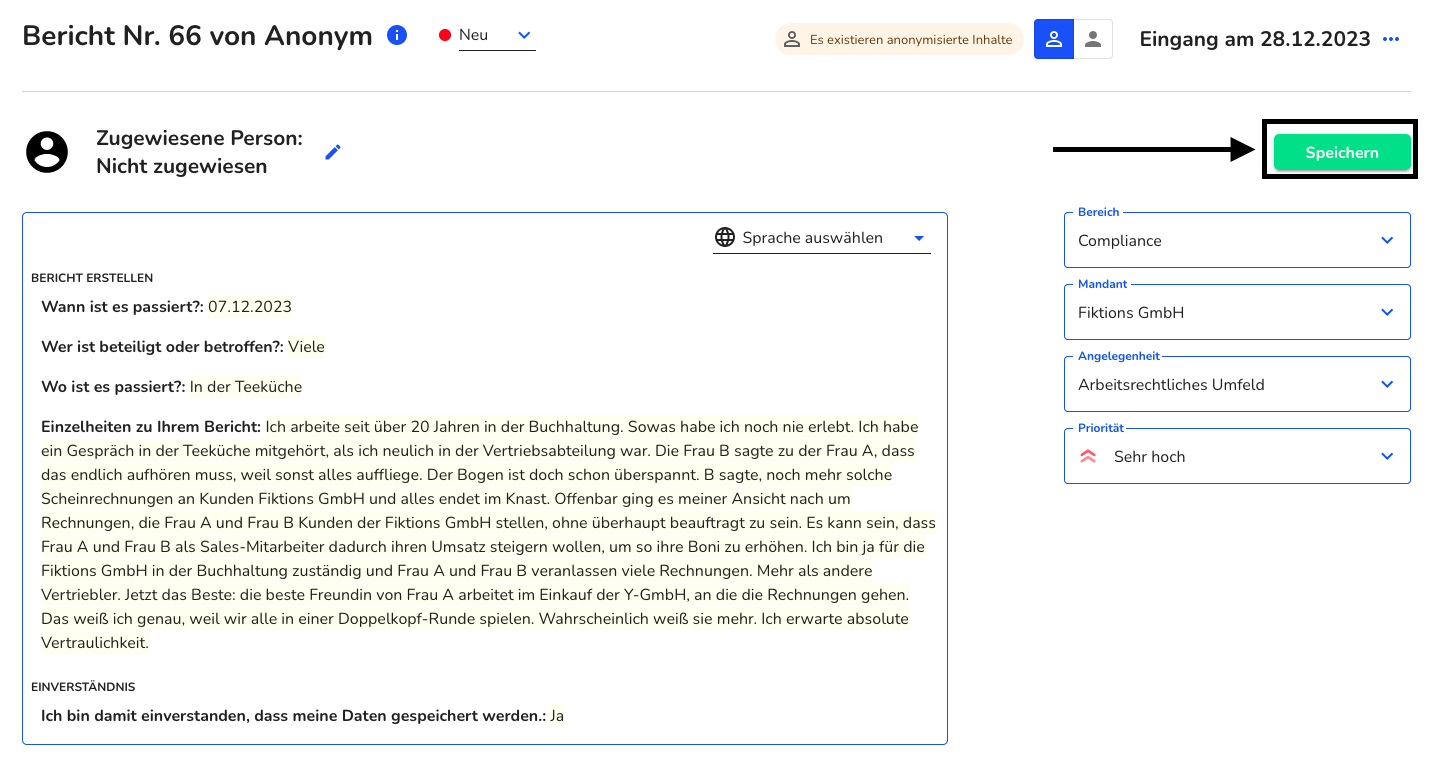Open the Neu status dropdown
This screenshot has height=763, width=1430.
point(497,36)
